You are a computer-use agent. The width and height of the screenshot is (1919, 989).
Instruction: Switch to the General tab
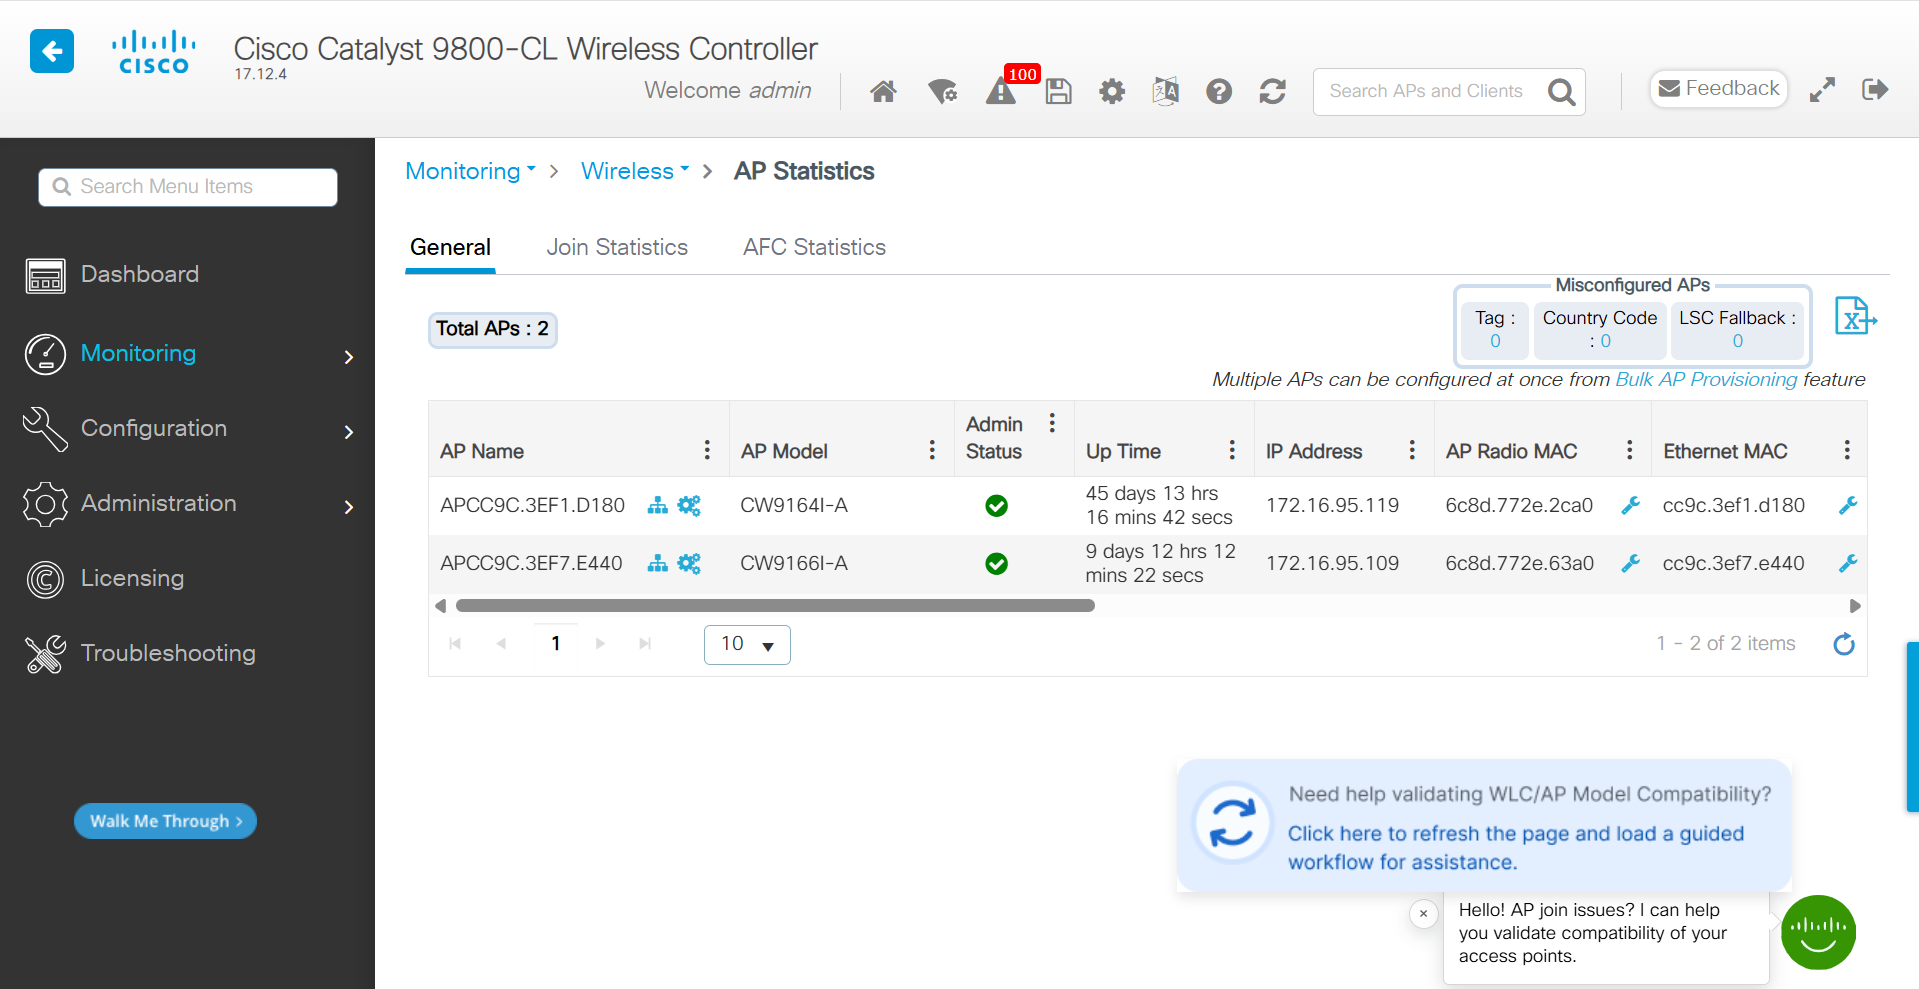(450, 247)
